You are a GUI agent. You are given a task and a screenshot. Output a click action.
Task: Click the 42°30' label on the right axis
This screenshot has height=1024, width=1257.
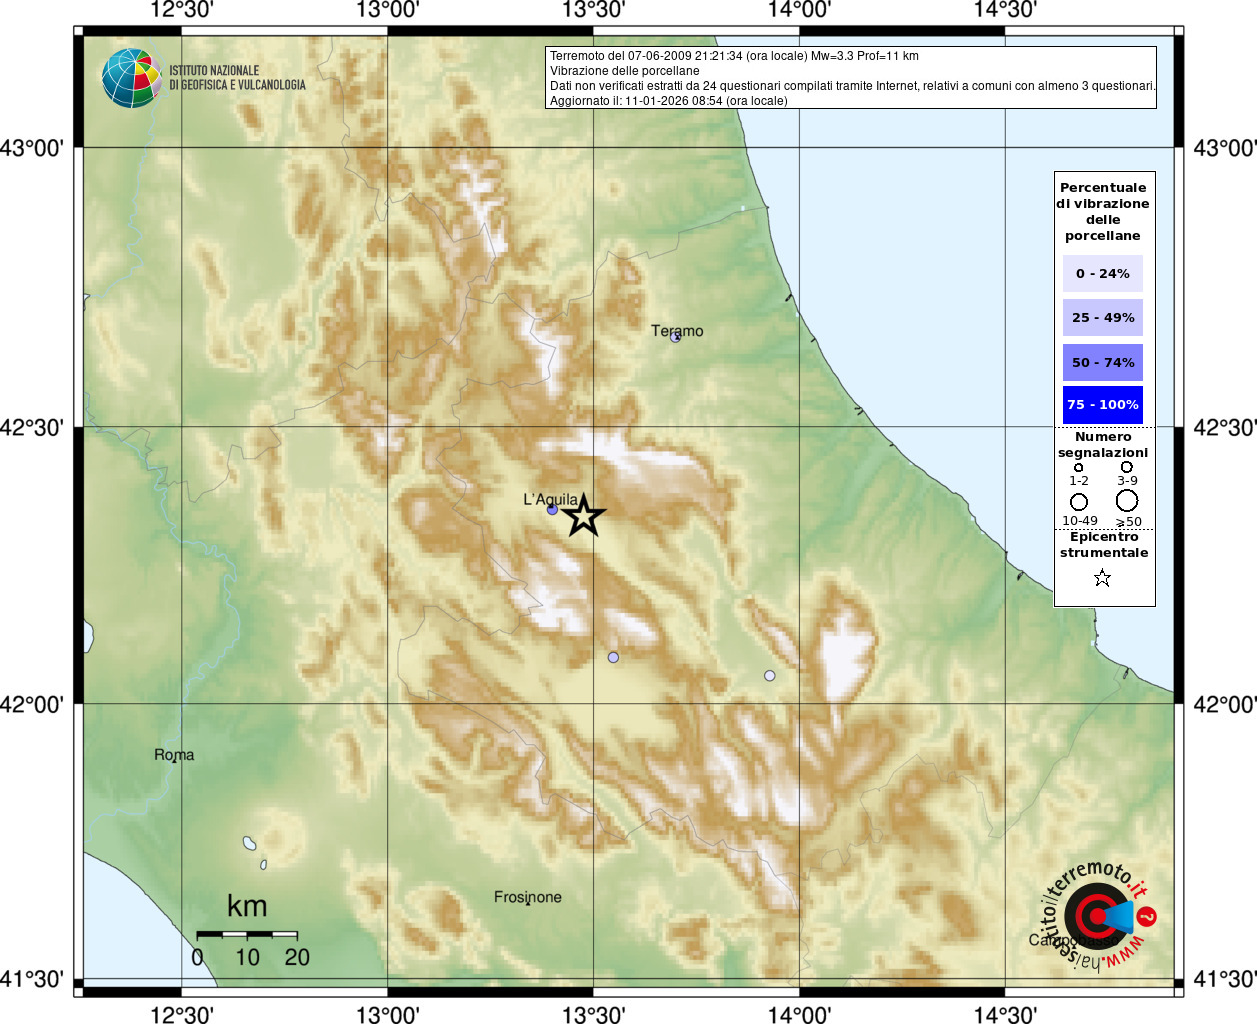(x=1225, y=427)
